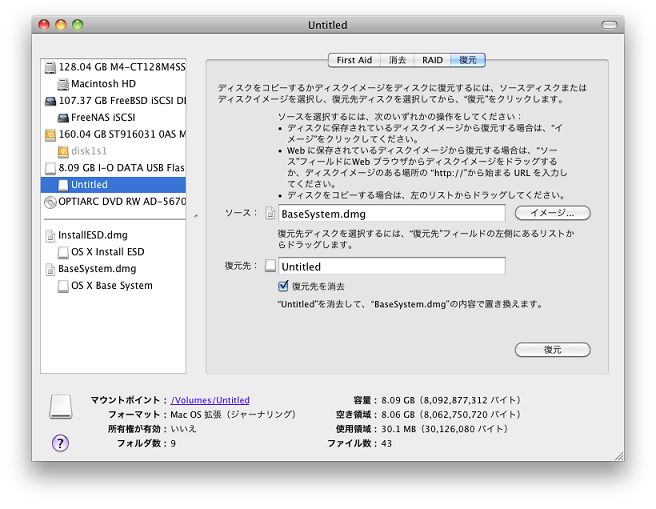Select the OPTIARC DVD RW drive icon
Image resolution: width=656 pixels, height=509 pixels.
50,202
